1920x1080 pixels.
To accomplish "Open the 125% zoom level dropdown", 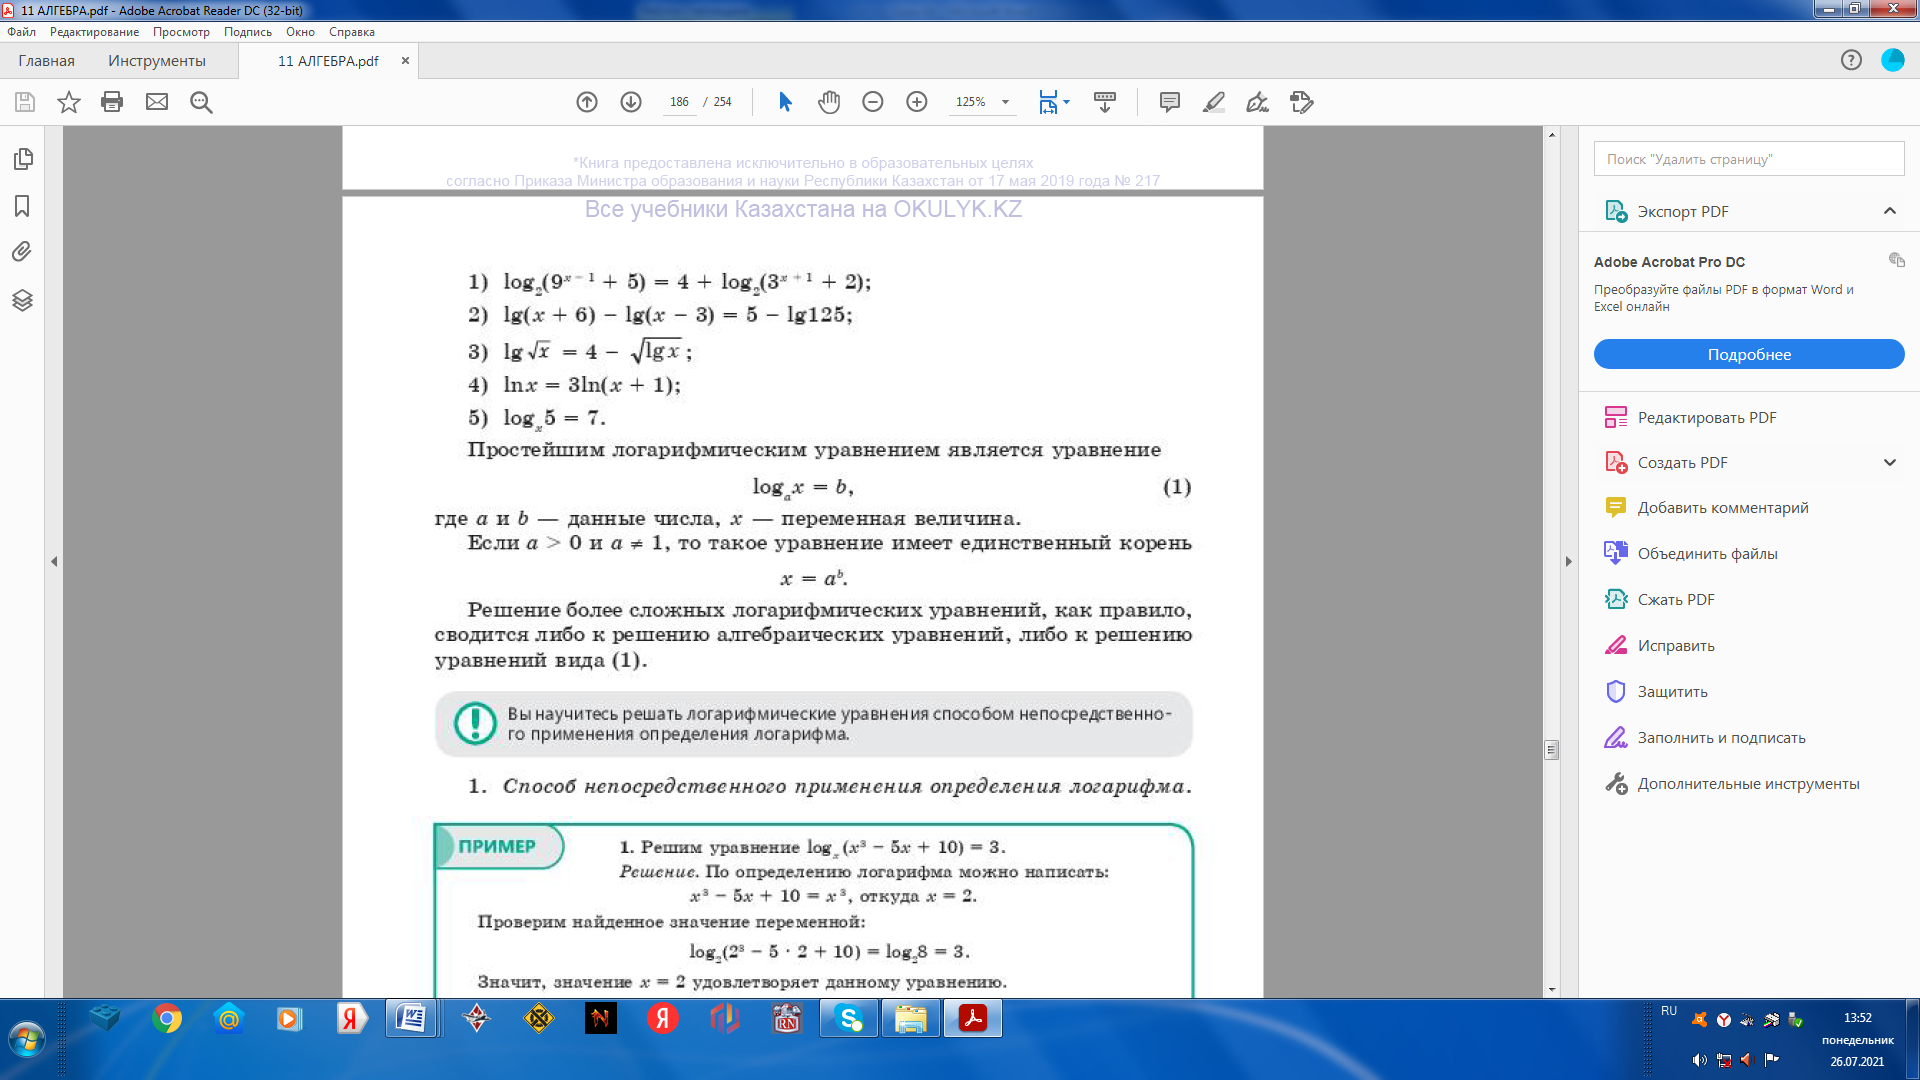I will click(1005, 102).
